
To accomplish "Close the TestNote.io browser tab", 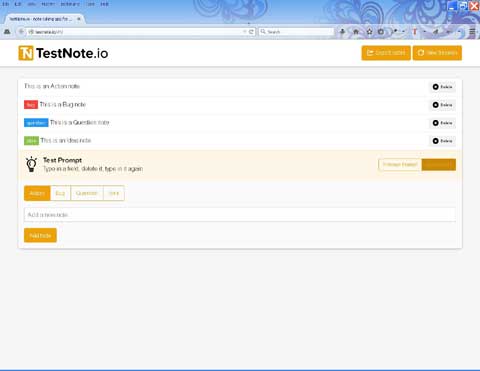I will point(79,19).
